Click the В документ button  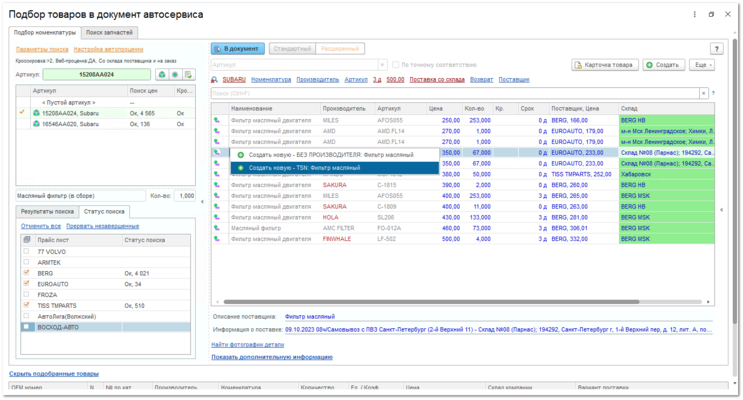238,48
